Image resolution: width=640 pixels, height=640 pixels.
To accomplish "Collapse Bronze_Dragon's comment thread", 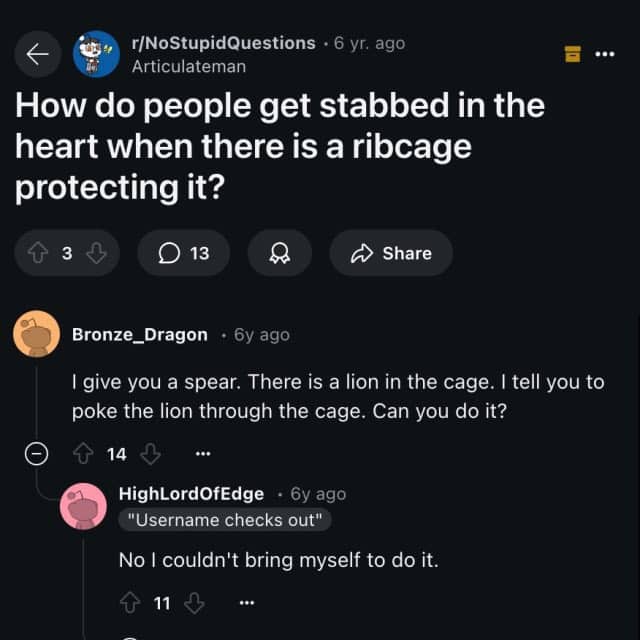I will (36, 453).
